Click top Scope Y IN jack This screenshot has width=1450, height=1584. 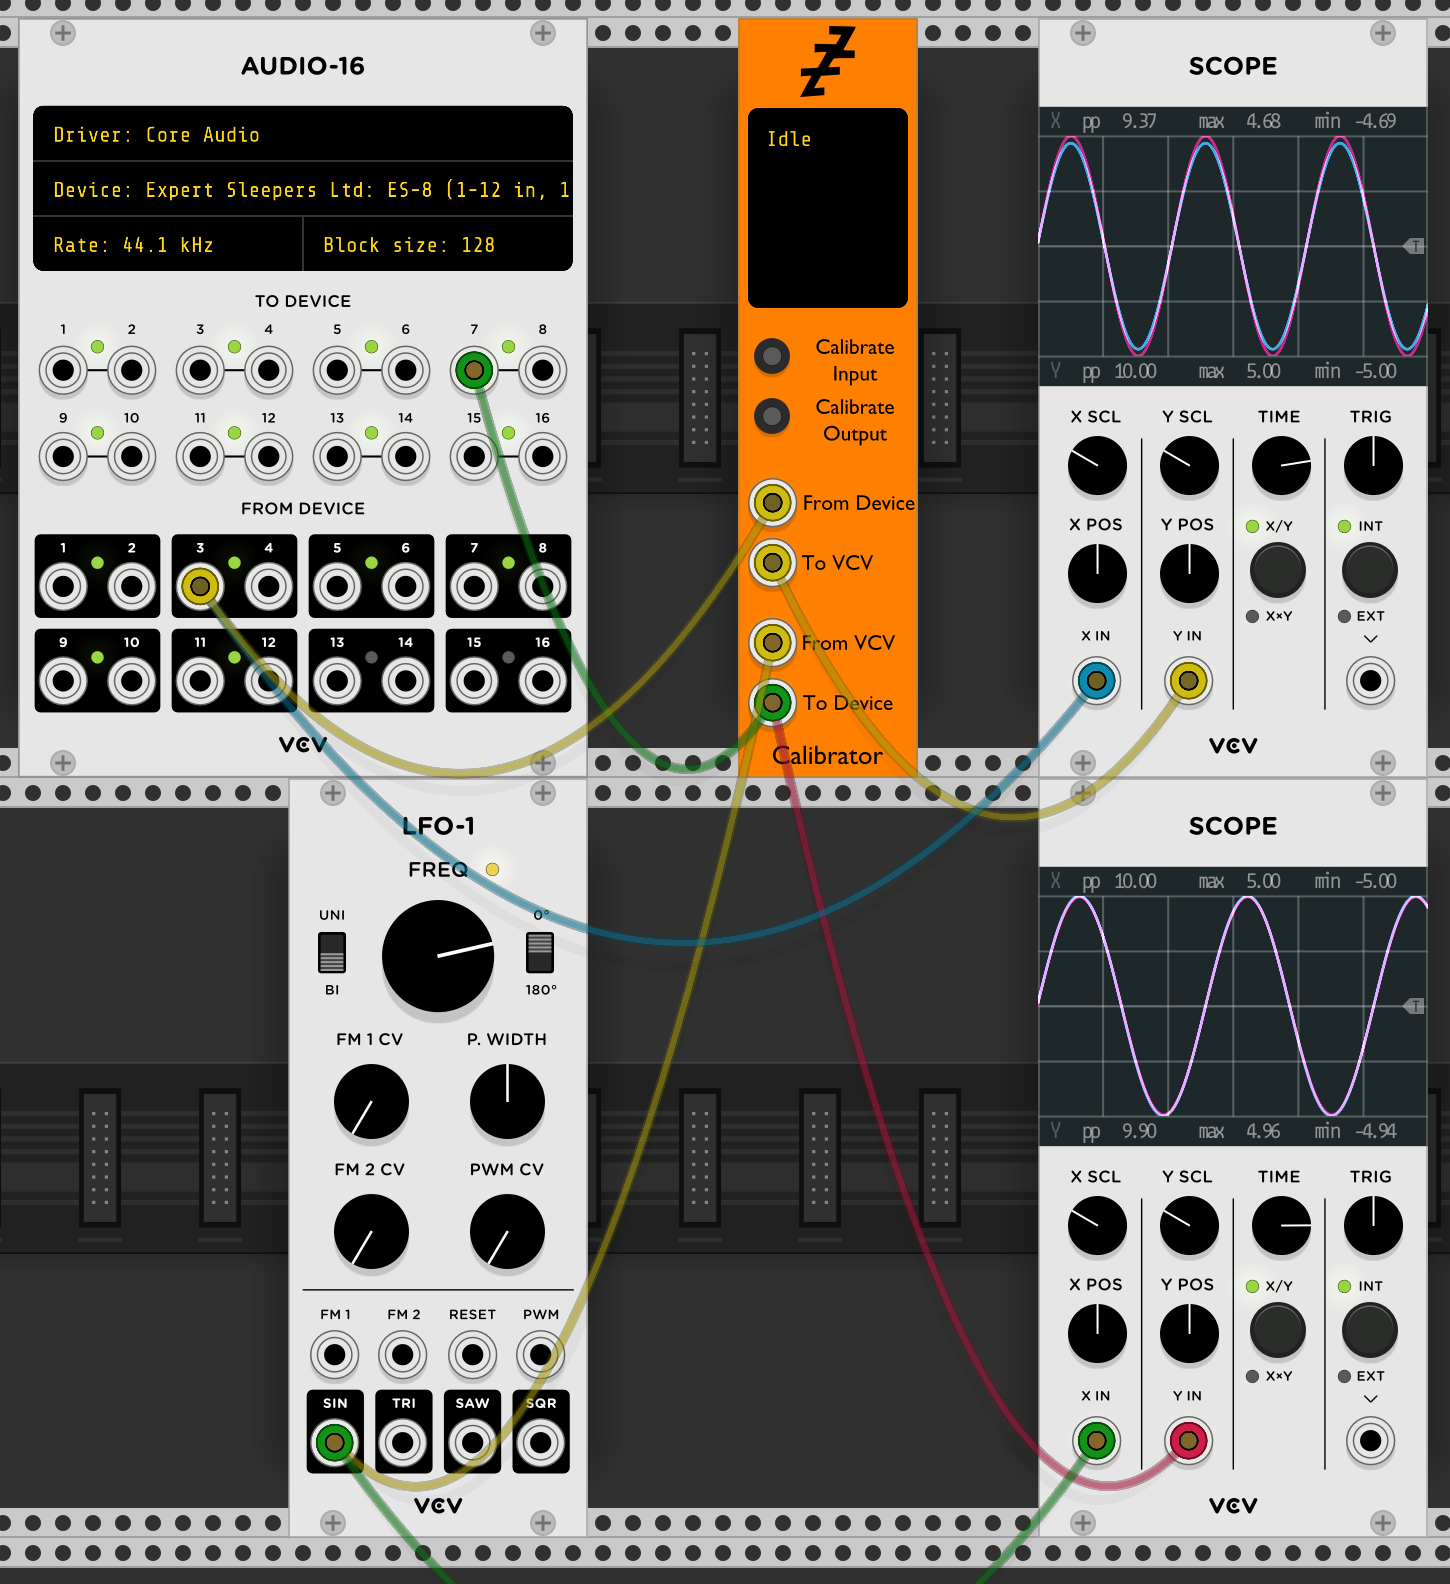[x=1188, y=682]
